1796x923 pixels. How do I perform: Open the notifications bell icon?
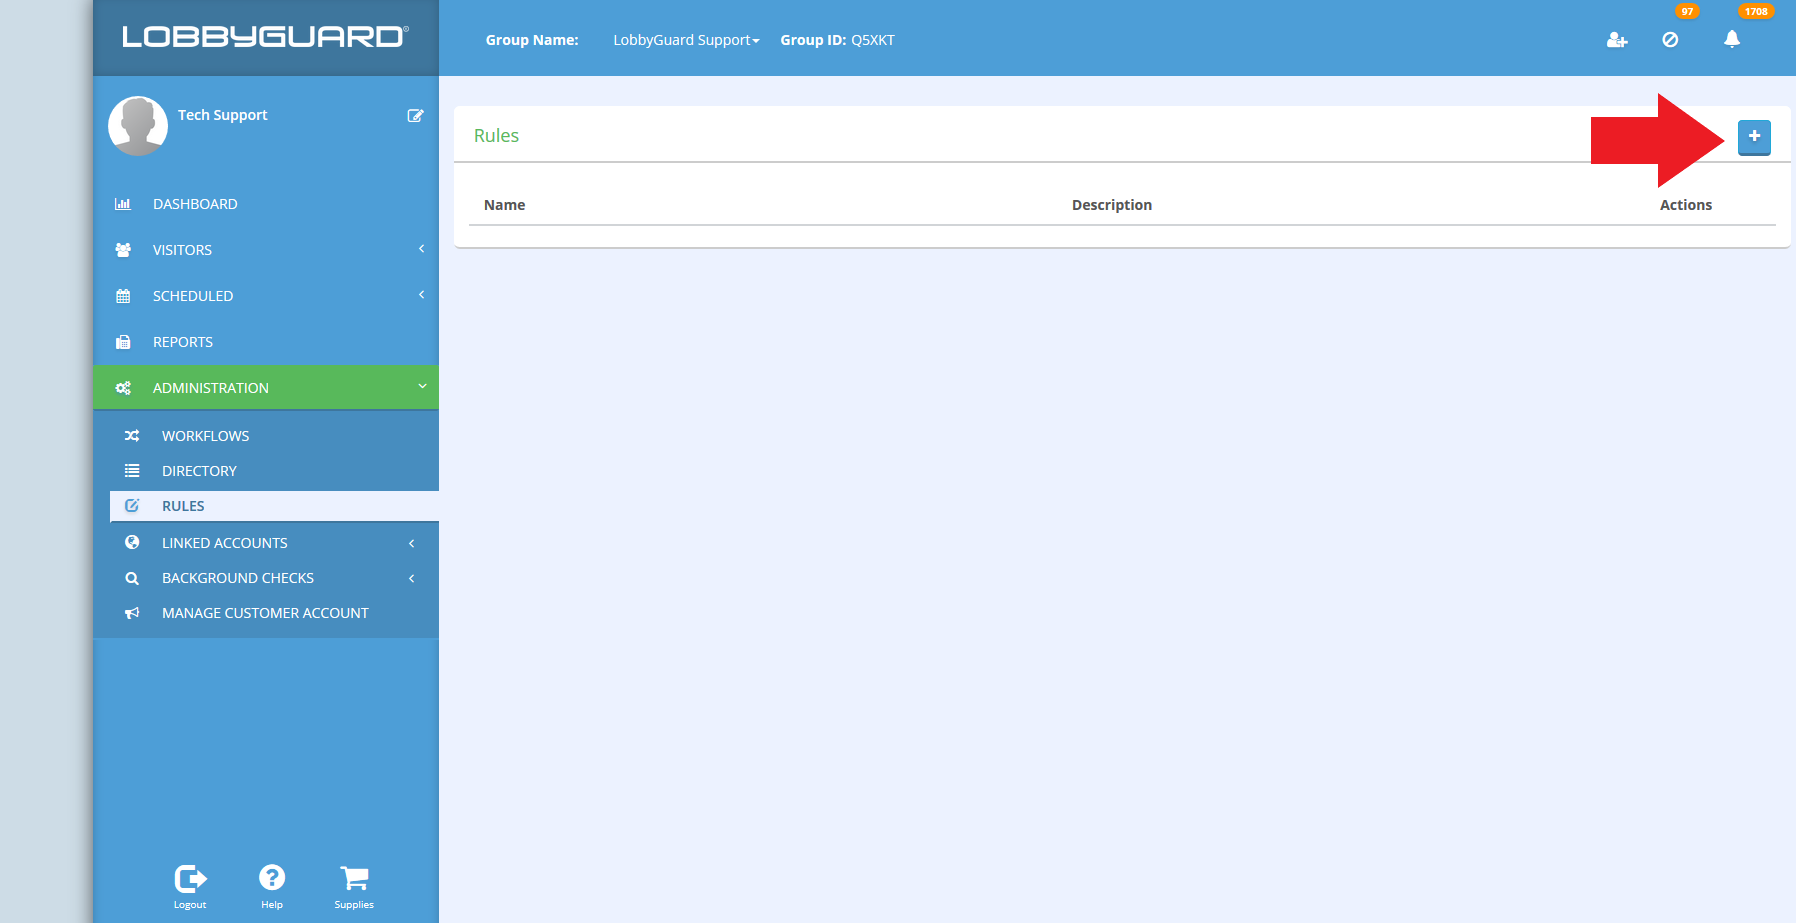click(1732, 39)
